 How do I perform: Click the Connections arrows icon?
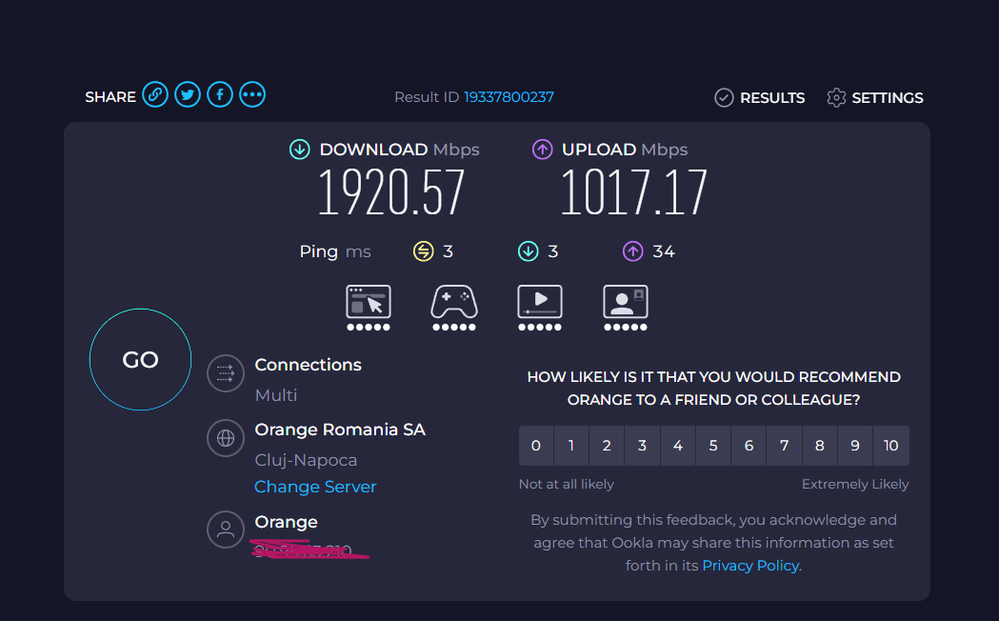click(226, 373)
